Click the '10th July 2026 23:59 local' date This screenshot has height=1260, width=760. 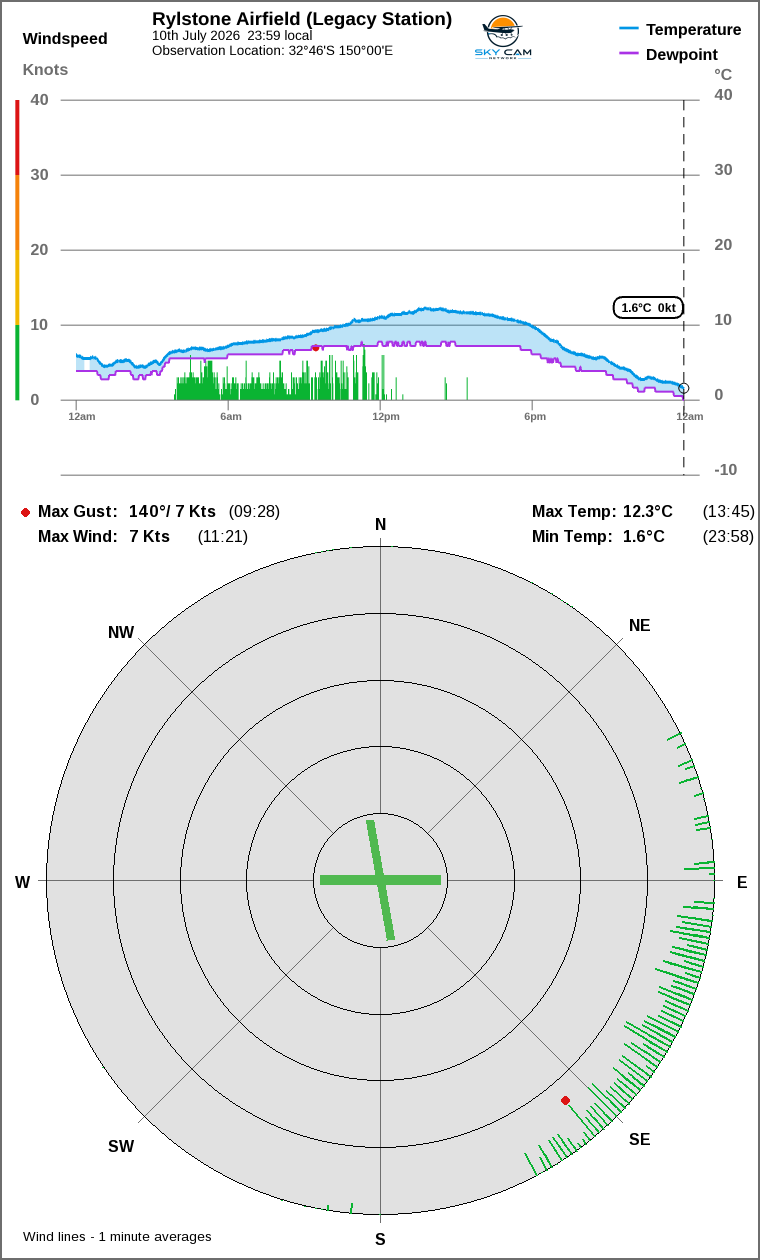click(232, 35)
